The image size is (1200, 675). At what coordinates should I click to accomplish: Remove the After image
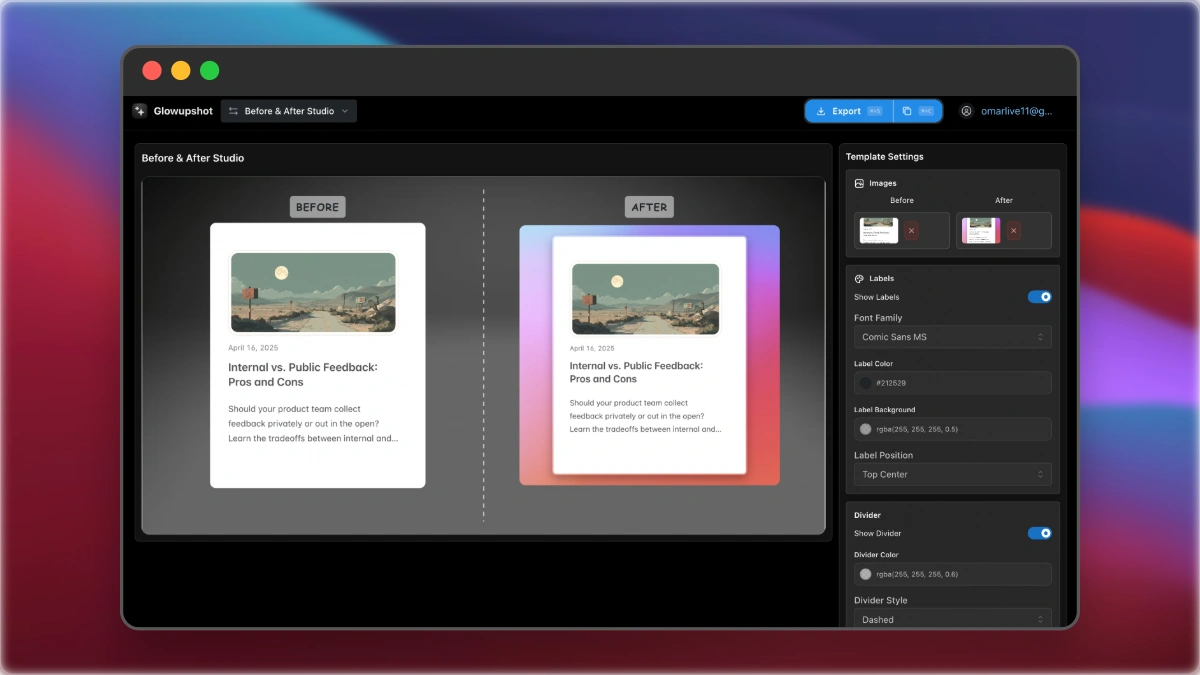1014,231
